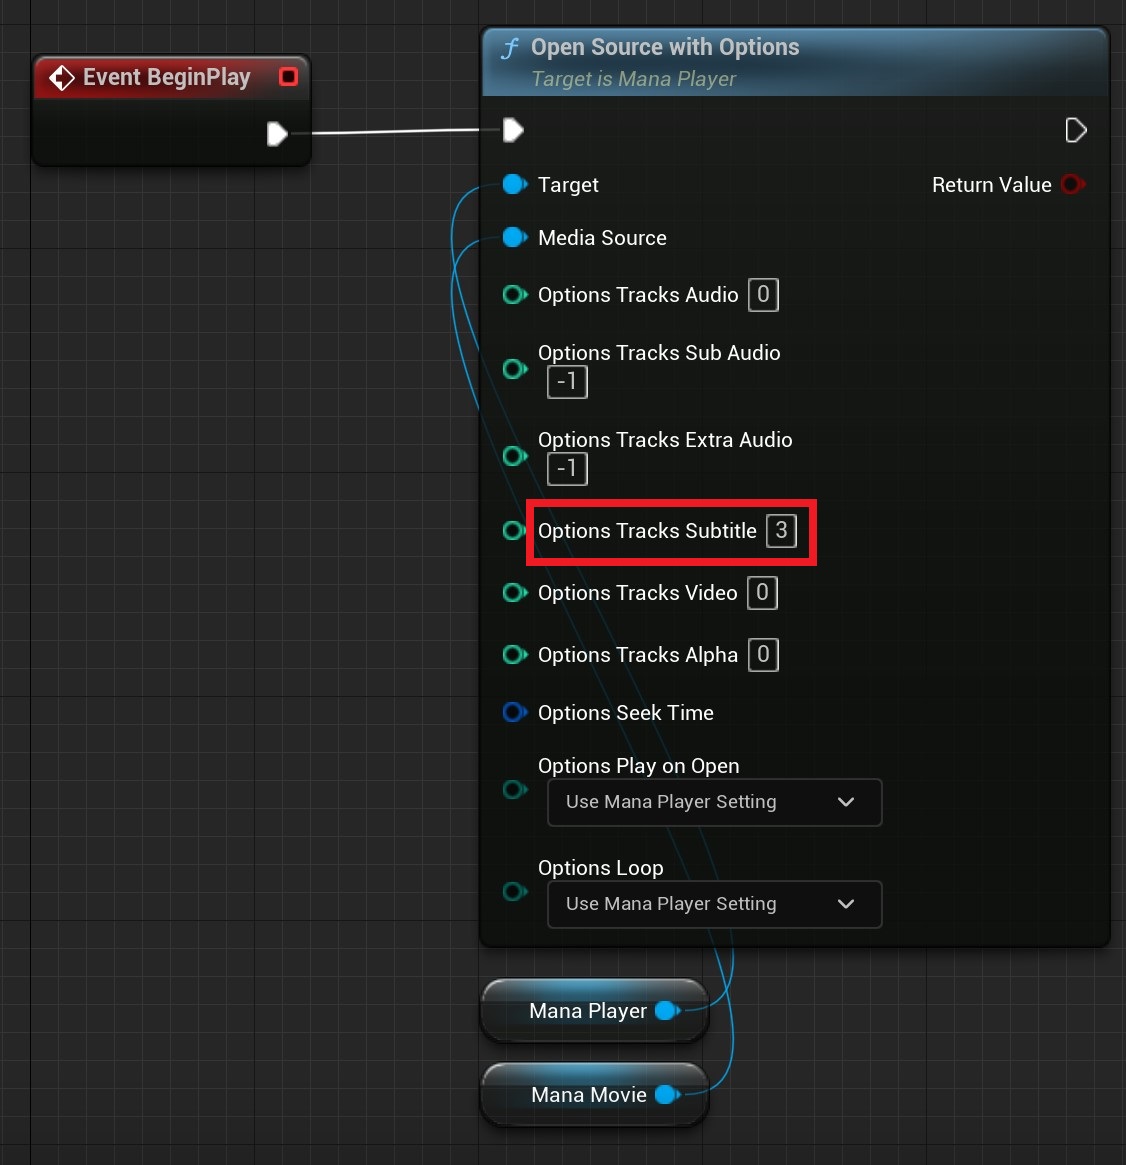
Task: Click the Target pin label
Action: click(568, 185)
